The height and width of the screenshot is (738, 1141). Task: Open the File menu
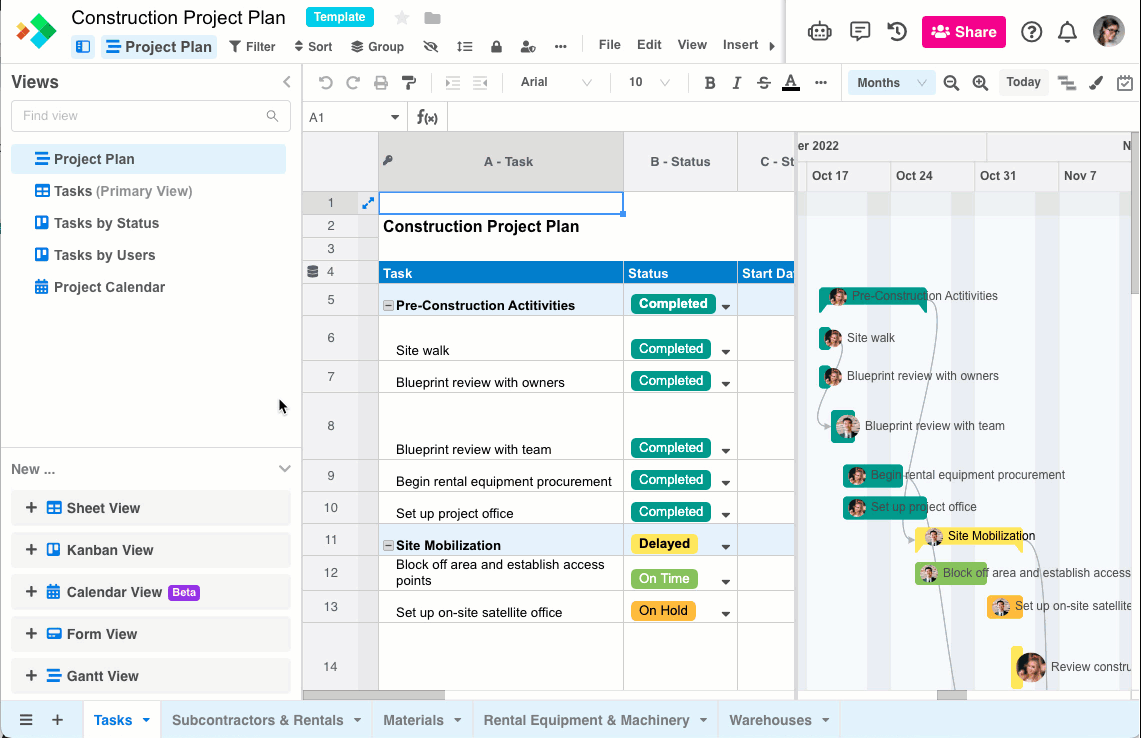610,44
